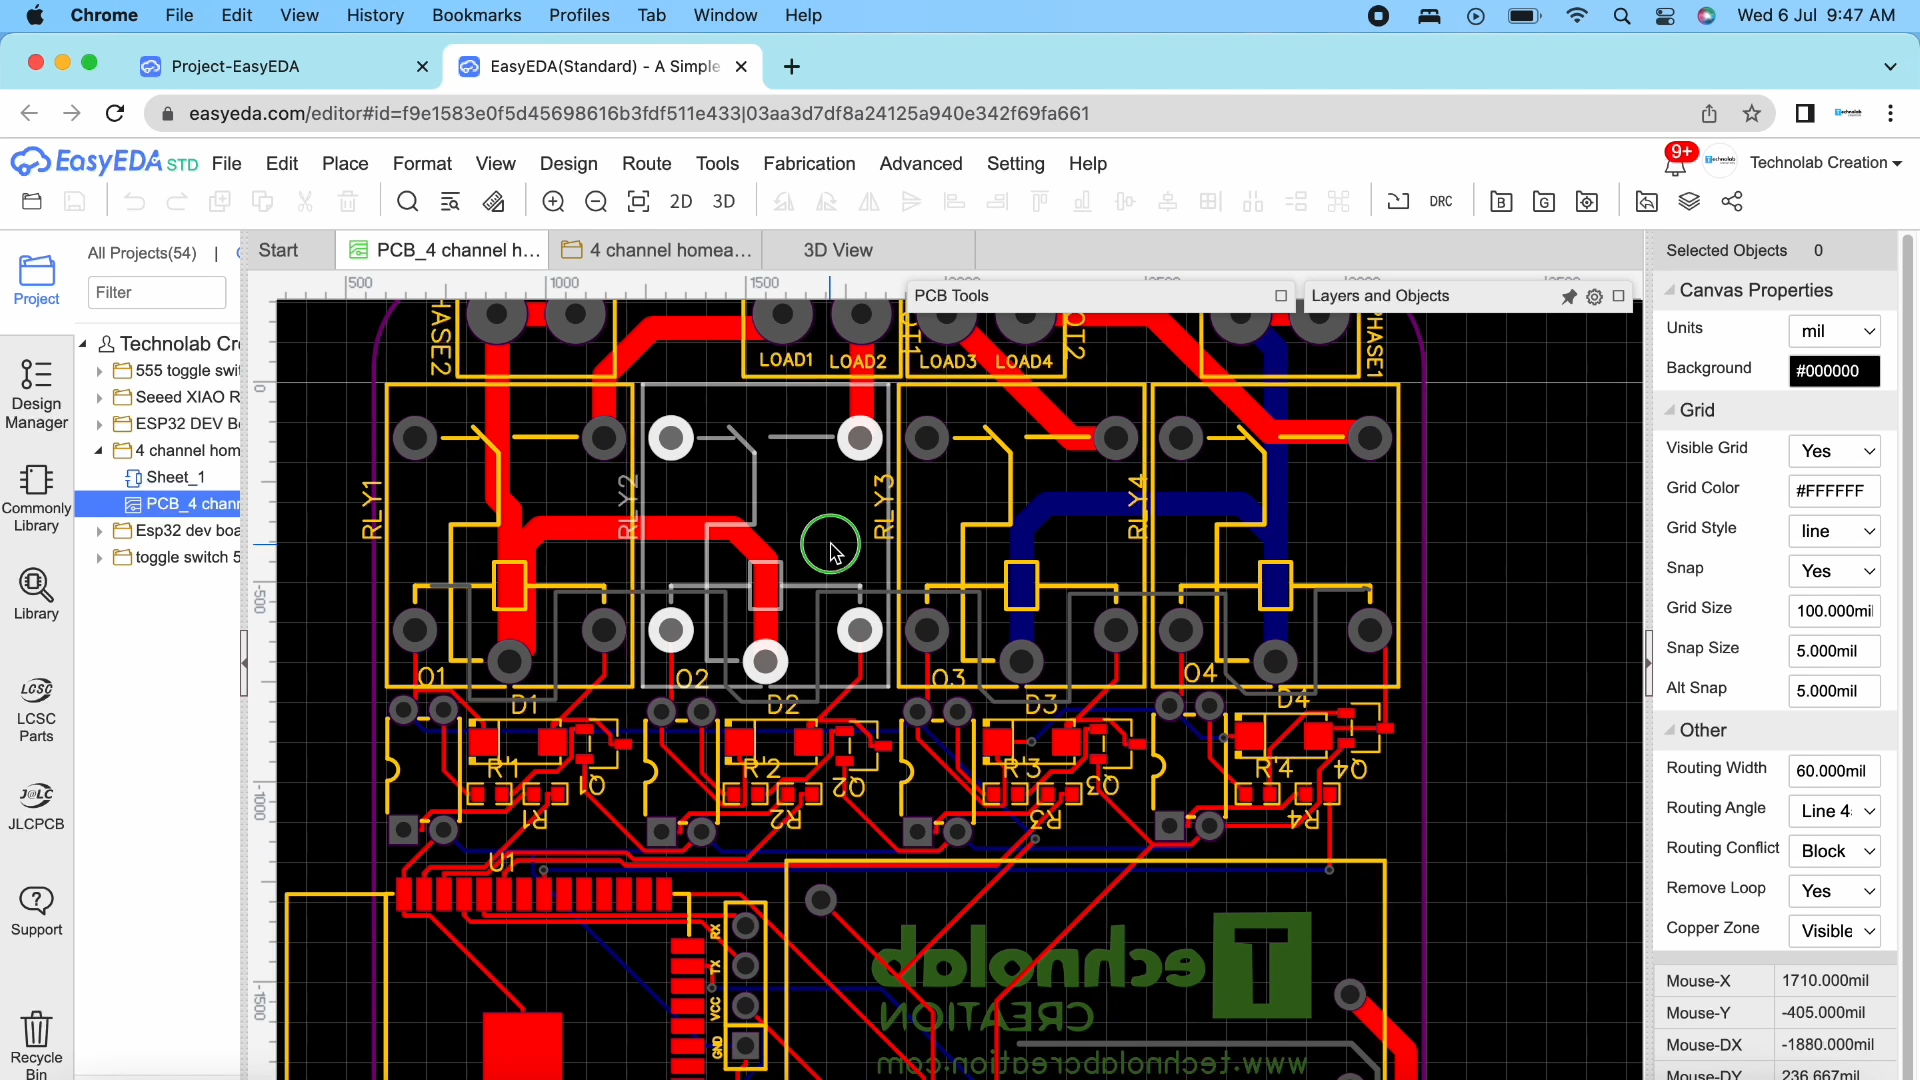The height and width of the screenshot is (1080, 1920).
Task: Open Chrome History menu in macOS bar
Action: coord(375,15)
